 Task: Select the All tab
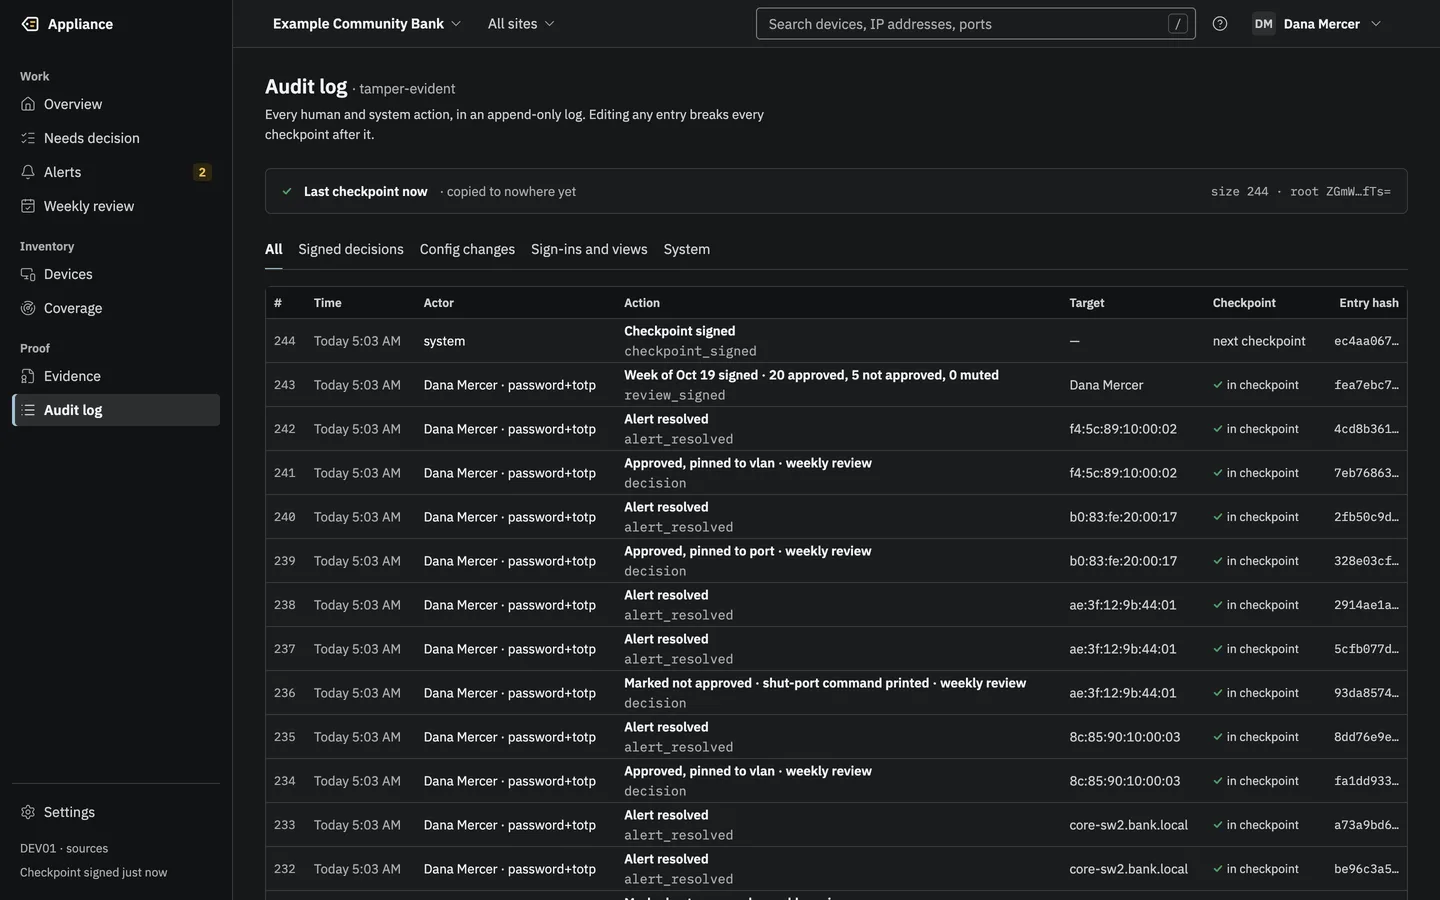(274, 249)
